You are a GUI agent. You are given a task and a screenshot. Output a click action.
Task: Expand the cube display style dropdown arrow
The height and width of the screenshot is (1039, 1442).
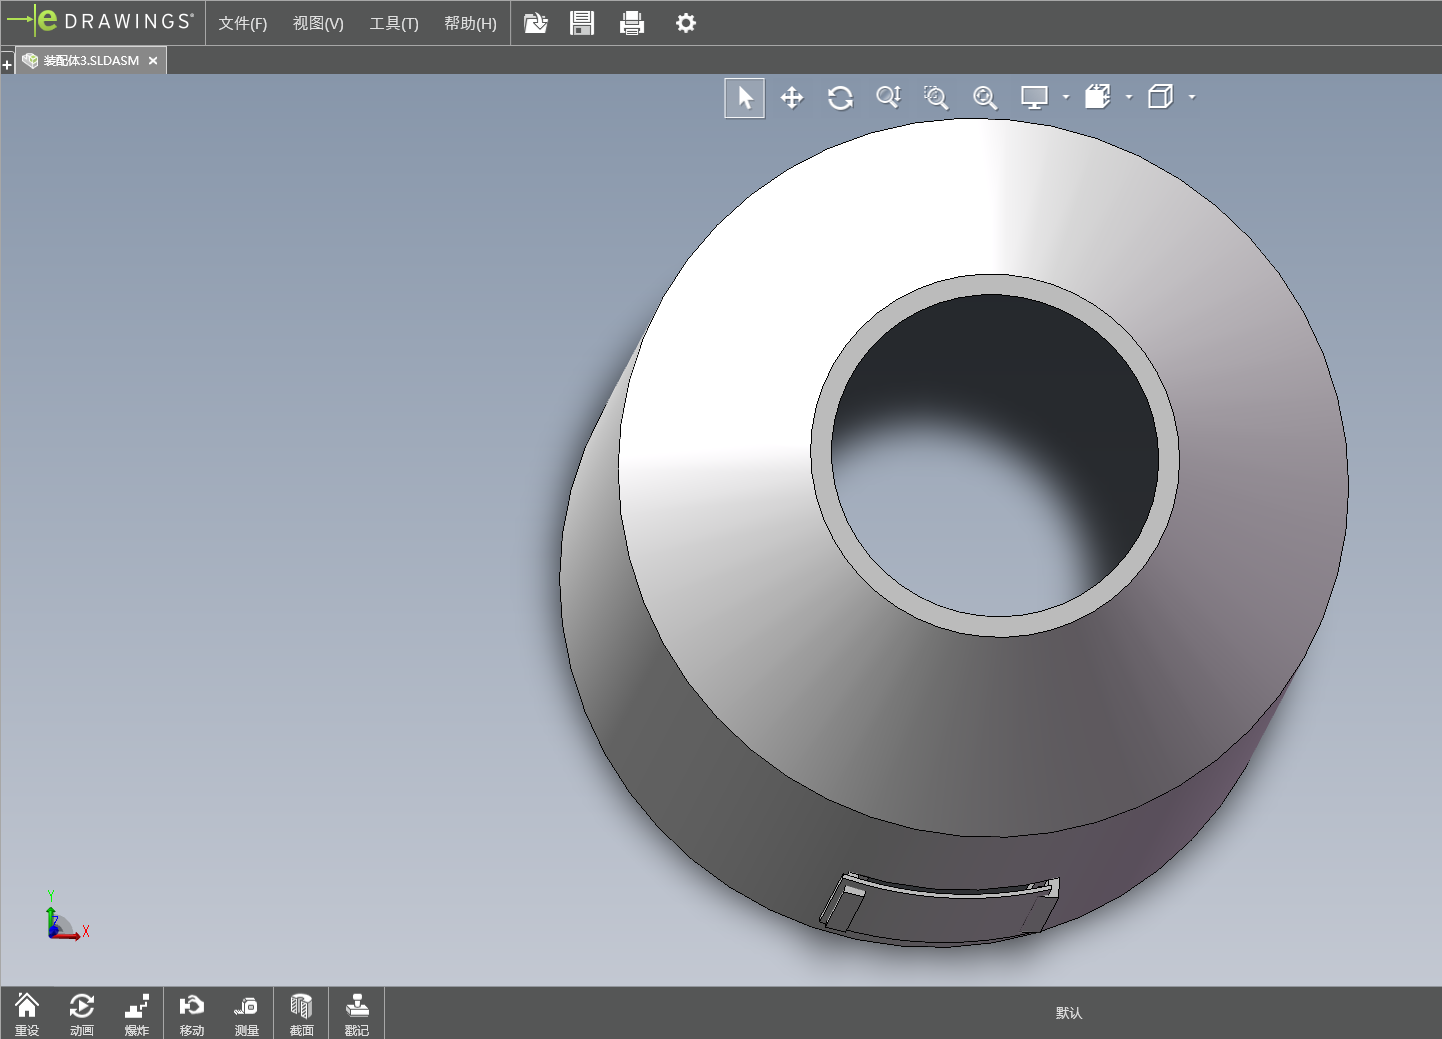point(1192,98)
